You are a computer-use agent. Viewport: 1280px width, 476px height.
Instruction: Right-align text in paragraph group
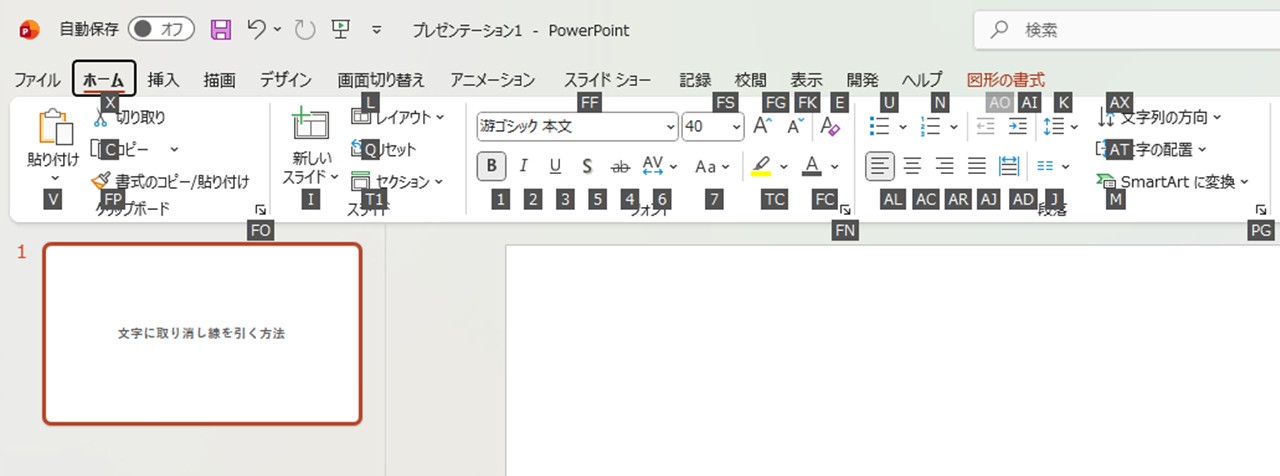(944, 166)
